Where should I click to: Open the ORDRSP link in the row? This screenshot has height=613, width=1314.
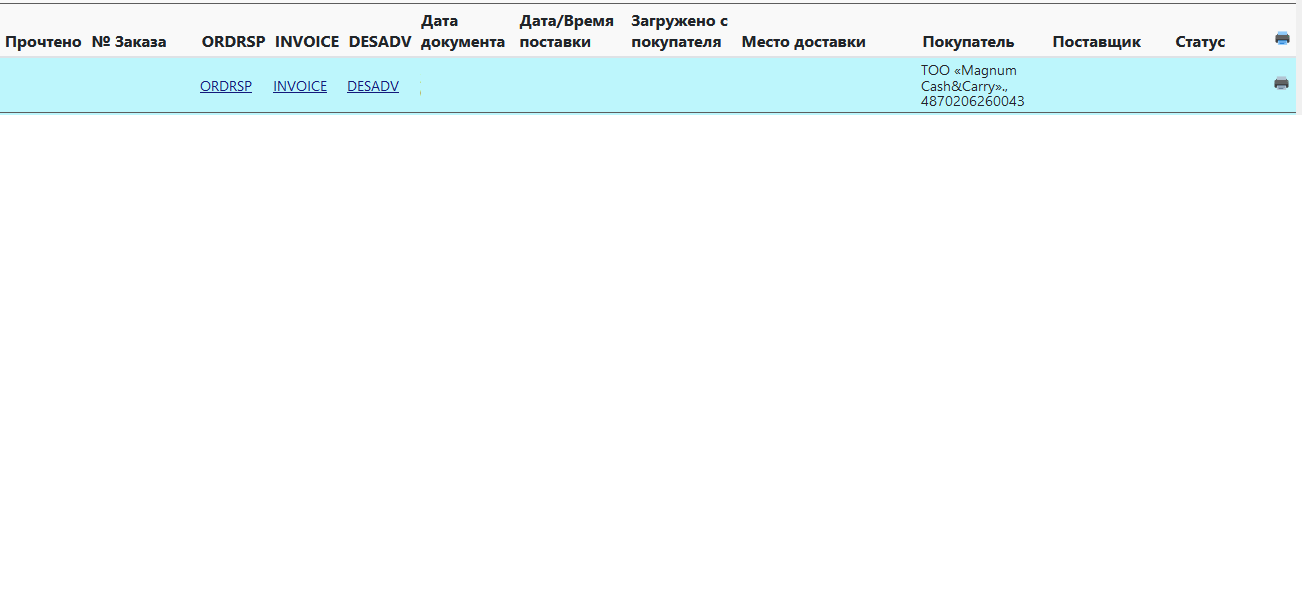226,87
